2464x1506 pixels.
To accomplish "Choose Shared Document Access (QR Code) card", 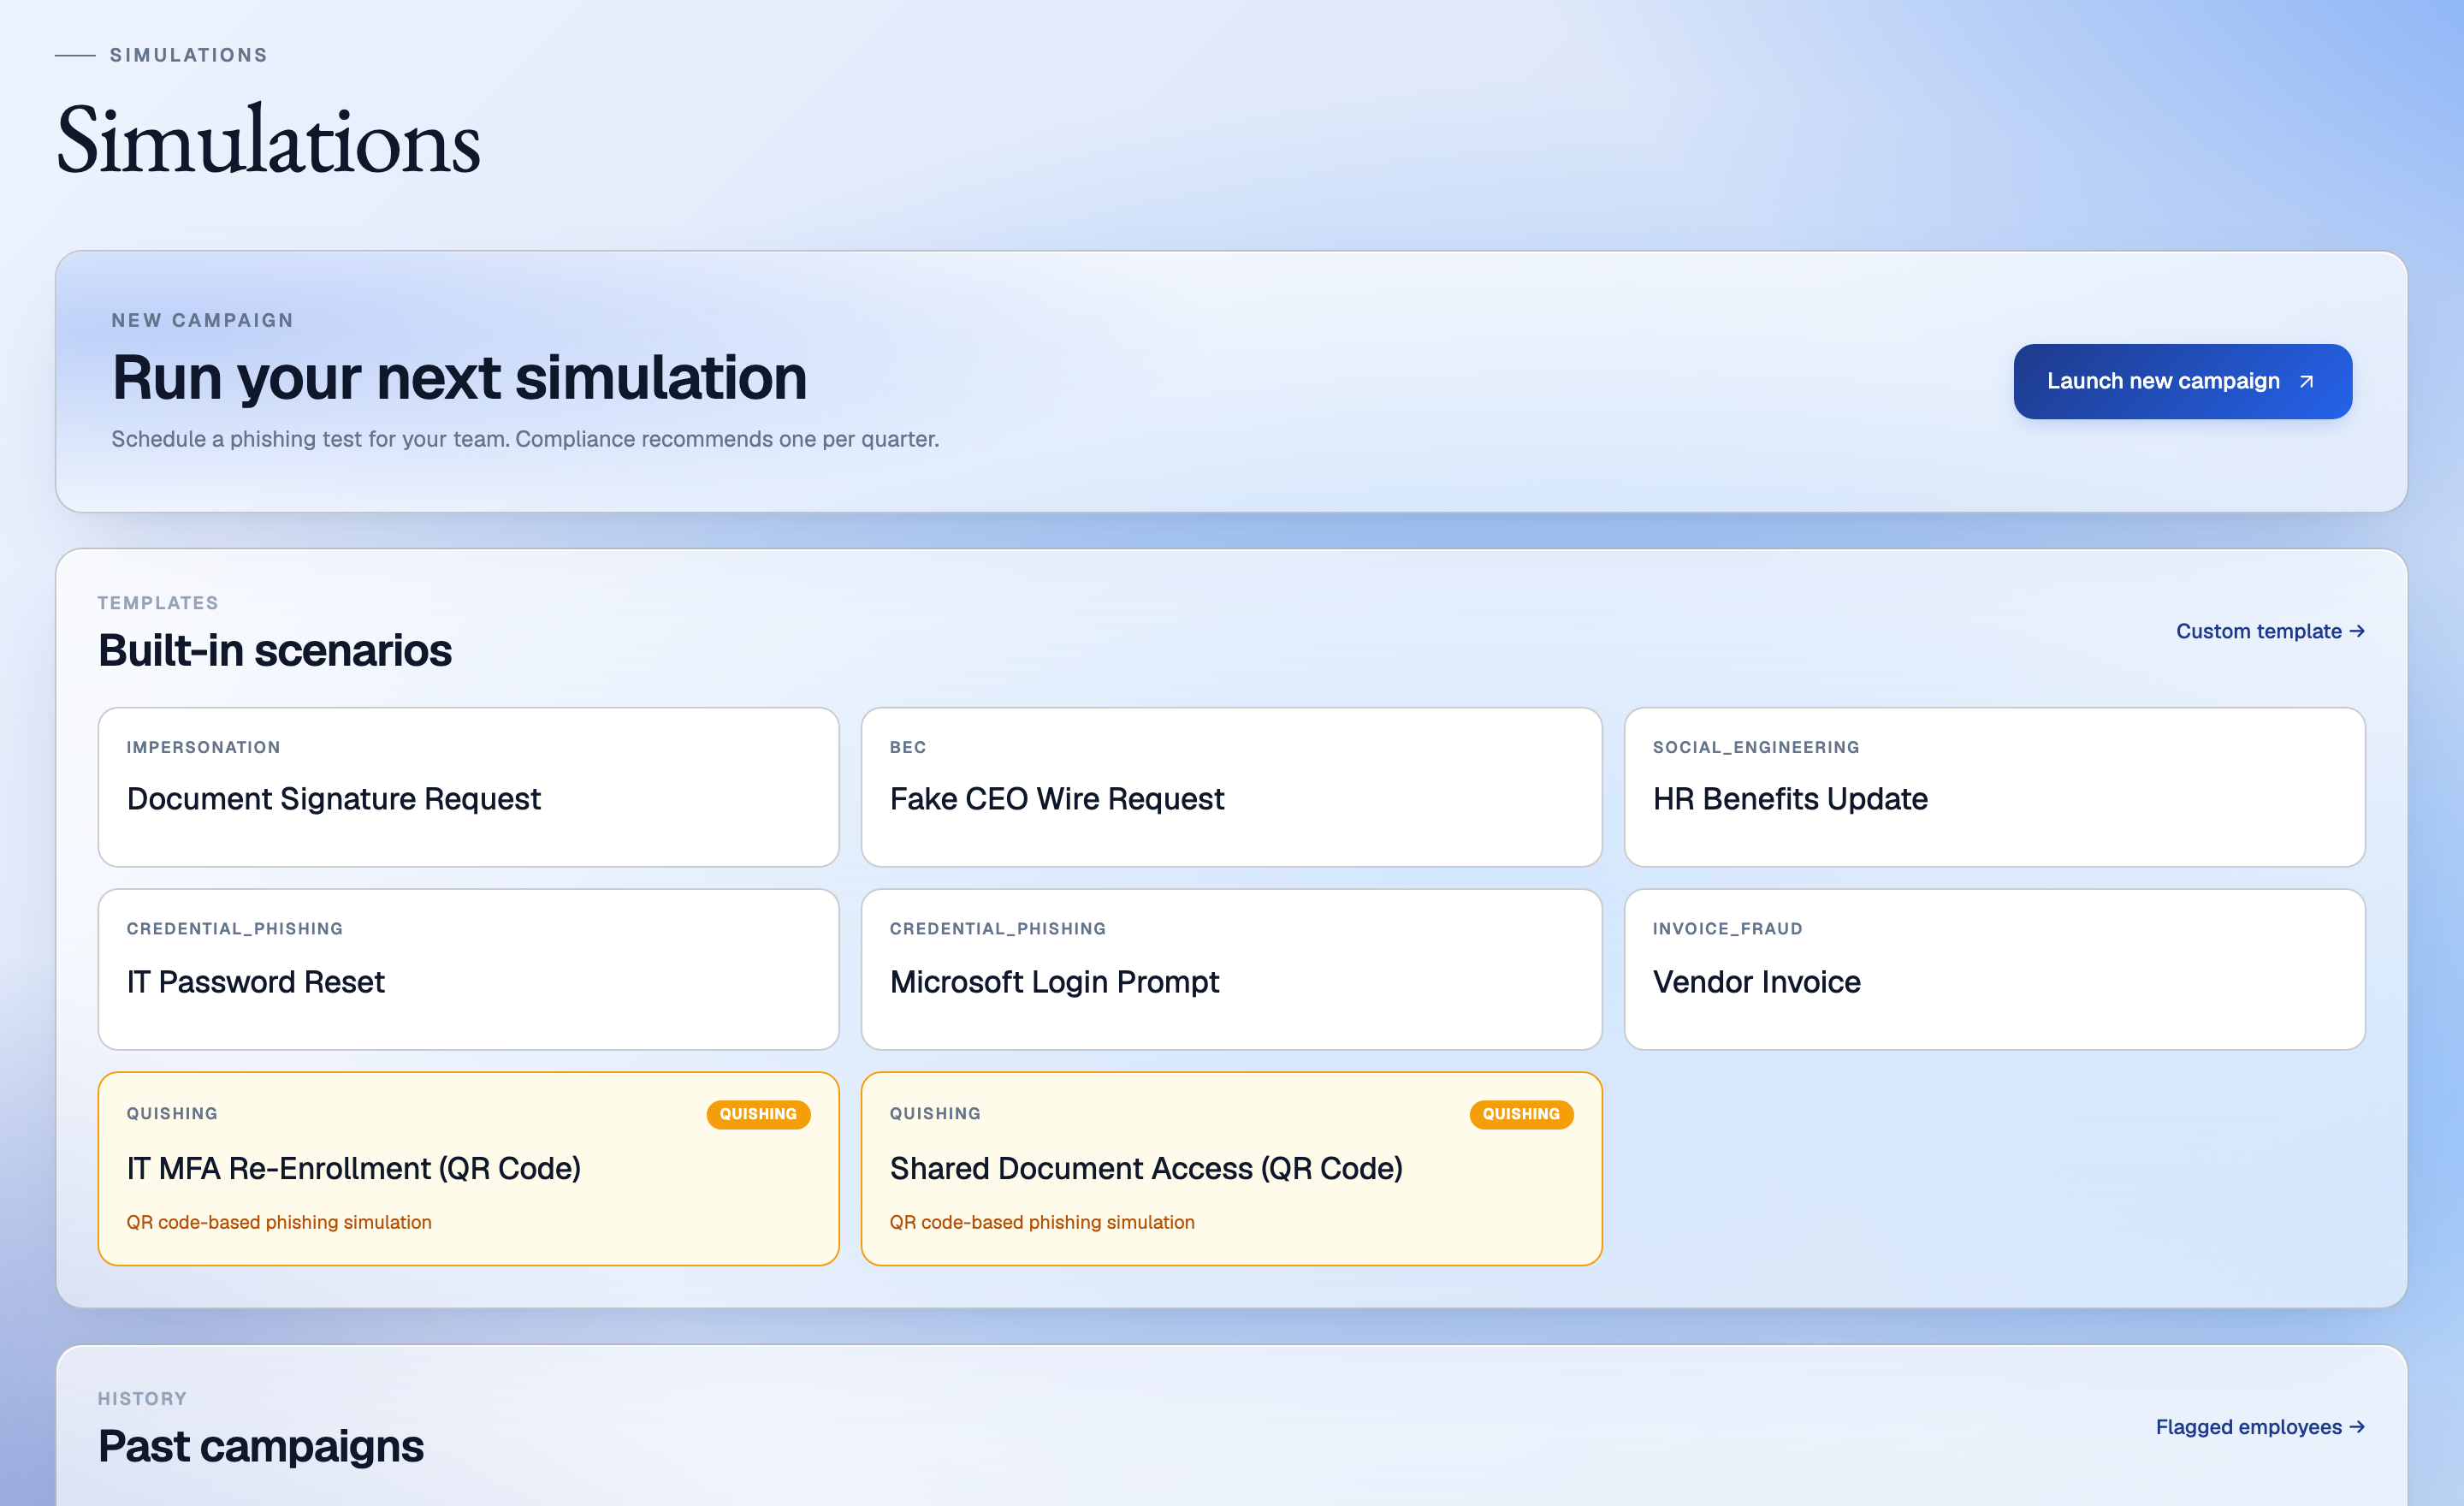I will pyautogui.click(x=1231, y=1168).
